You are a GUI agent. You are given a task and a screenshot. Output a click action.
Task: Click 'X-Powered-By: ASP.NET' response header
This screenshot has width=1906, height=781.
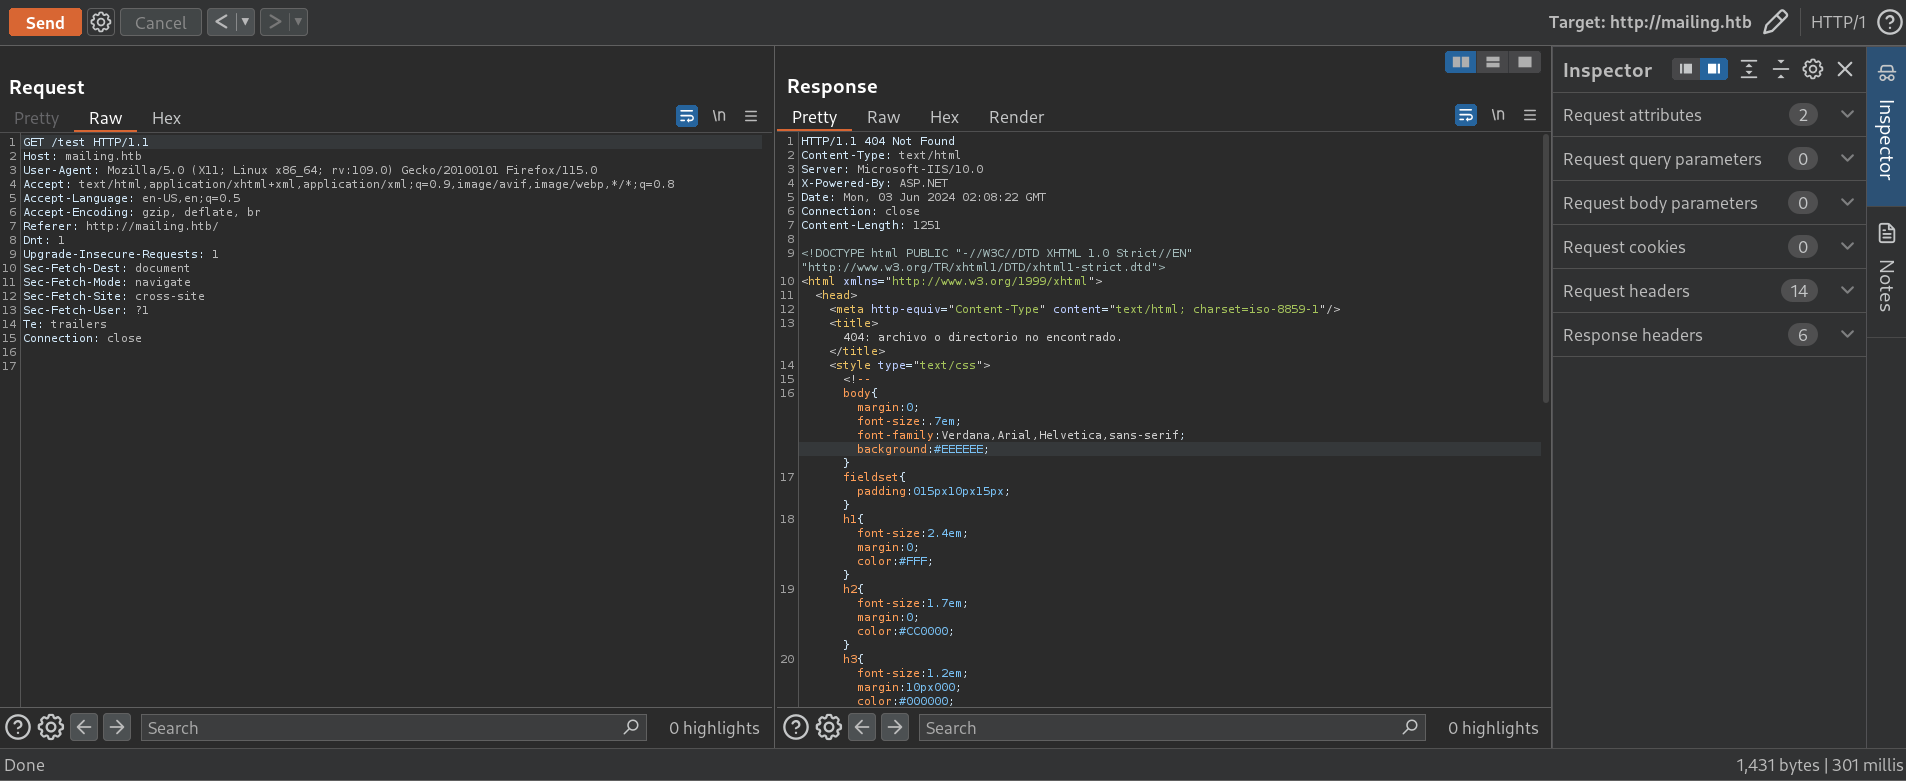pos(874,183)
